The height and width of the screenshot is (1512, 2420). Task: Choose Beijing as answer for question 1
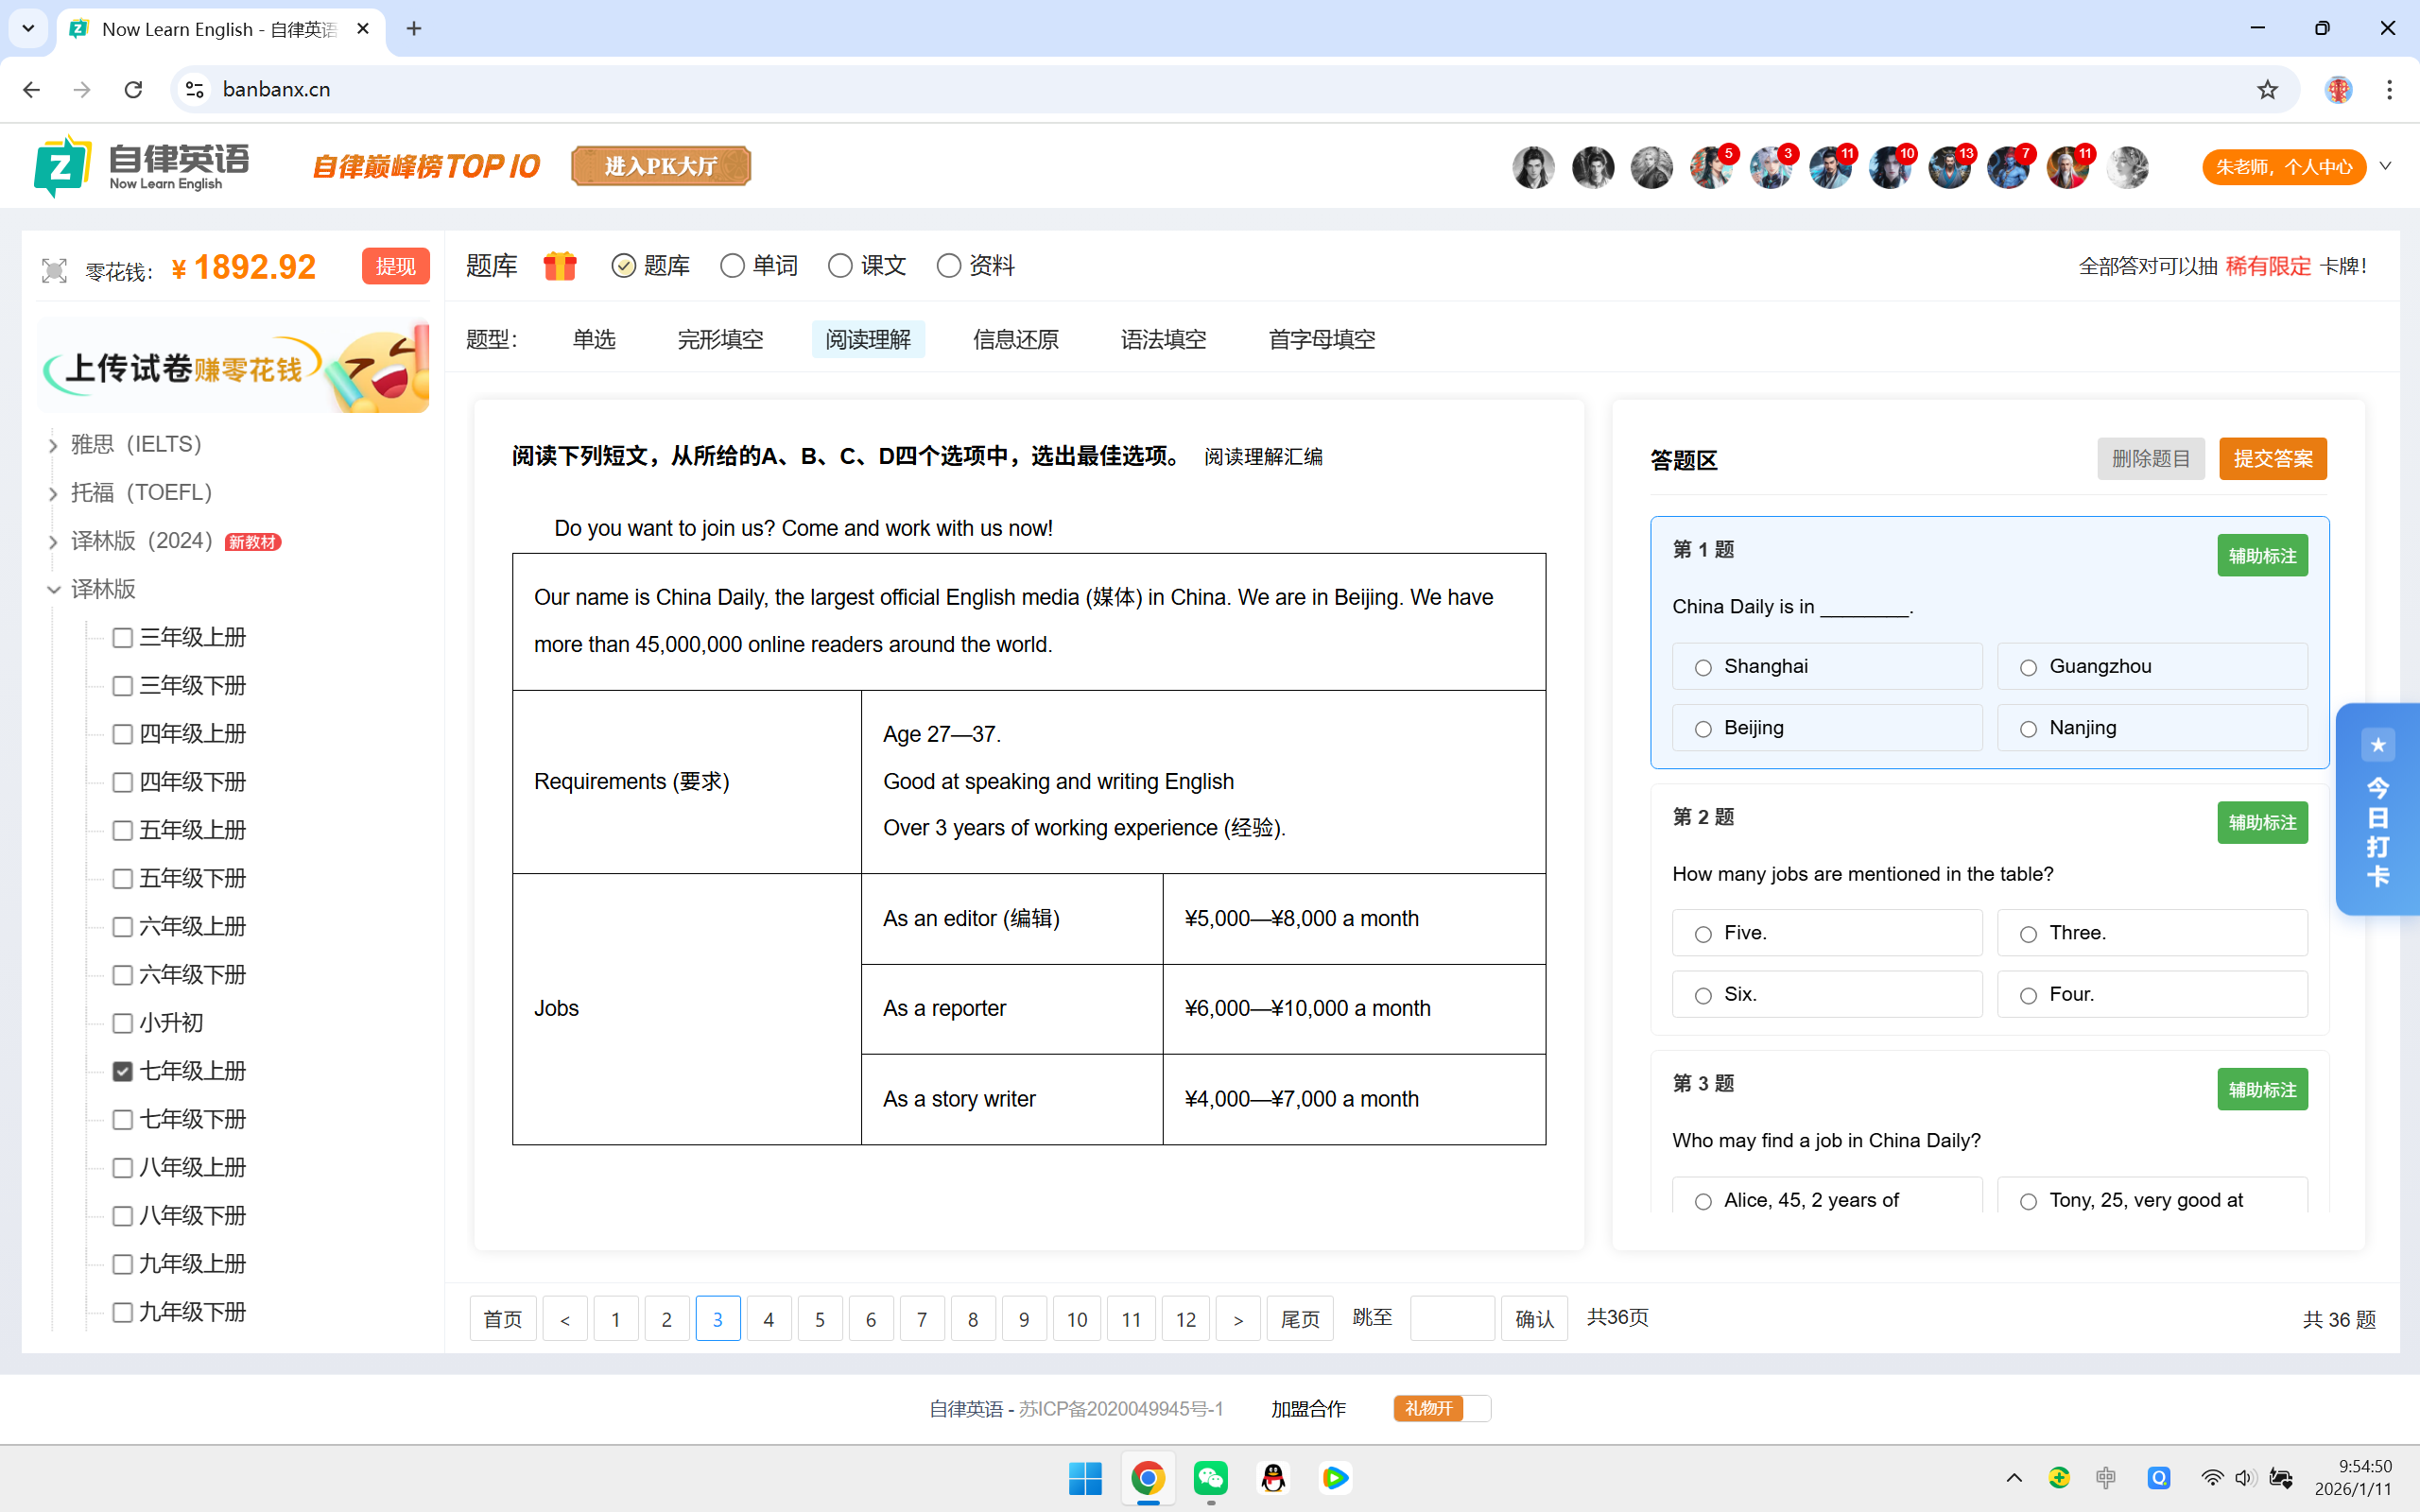[1703, 729]
